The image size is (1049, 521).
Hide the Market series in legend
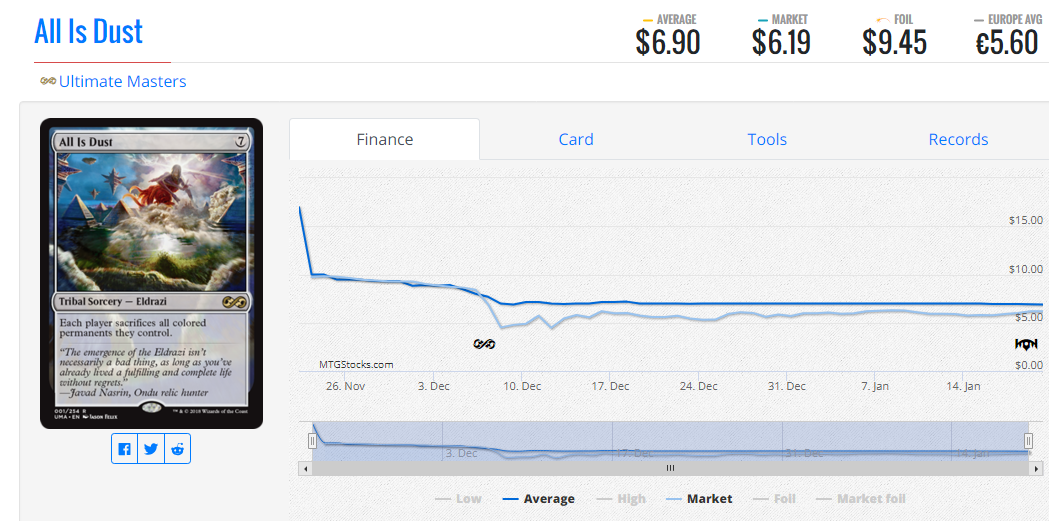pos(699,499)
